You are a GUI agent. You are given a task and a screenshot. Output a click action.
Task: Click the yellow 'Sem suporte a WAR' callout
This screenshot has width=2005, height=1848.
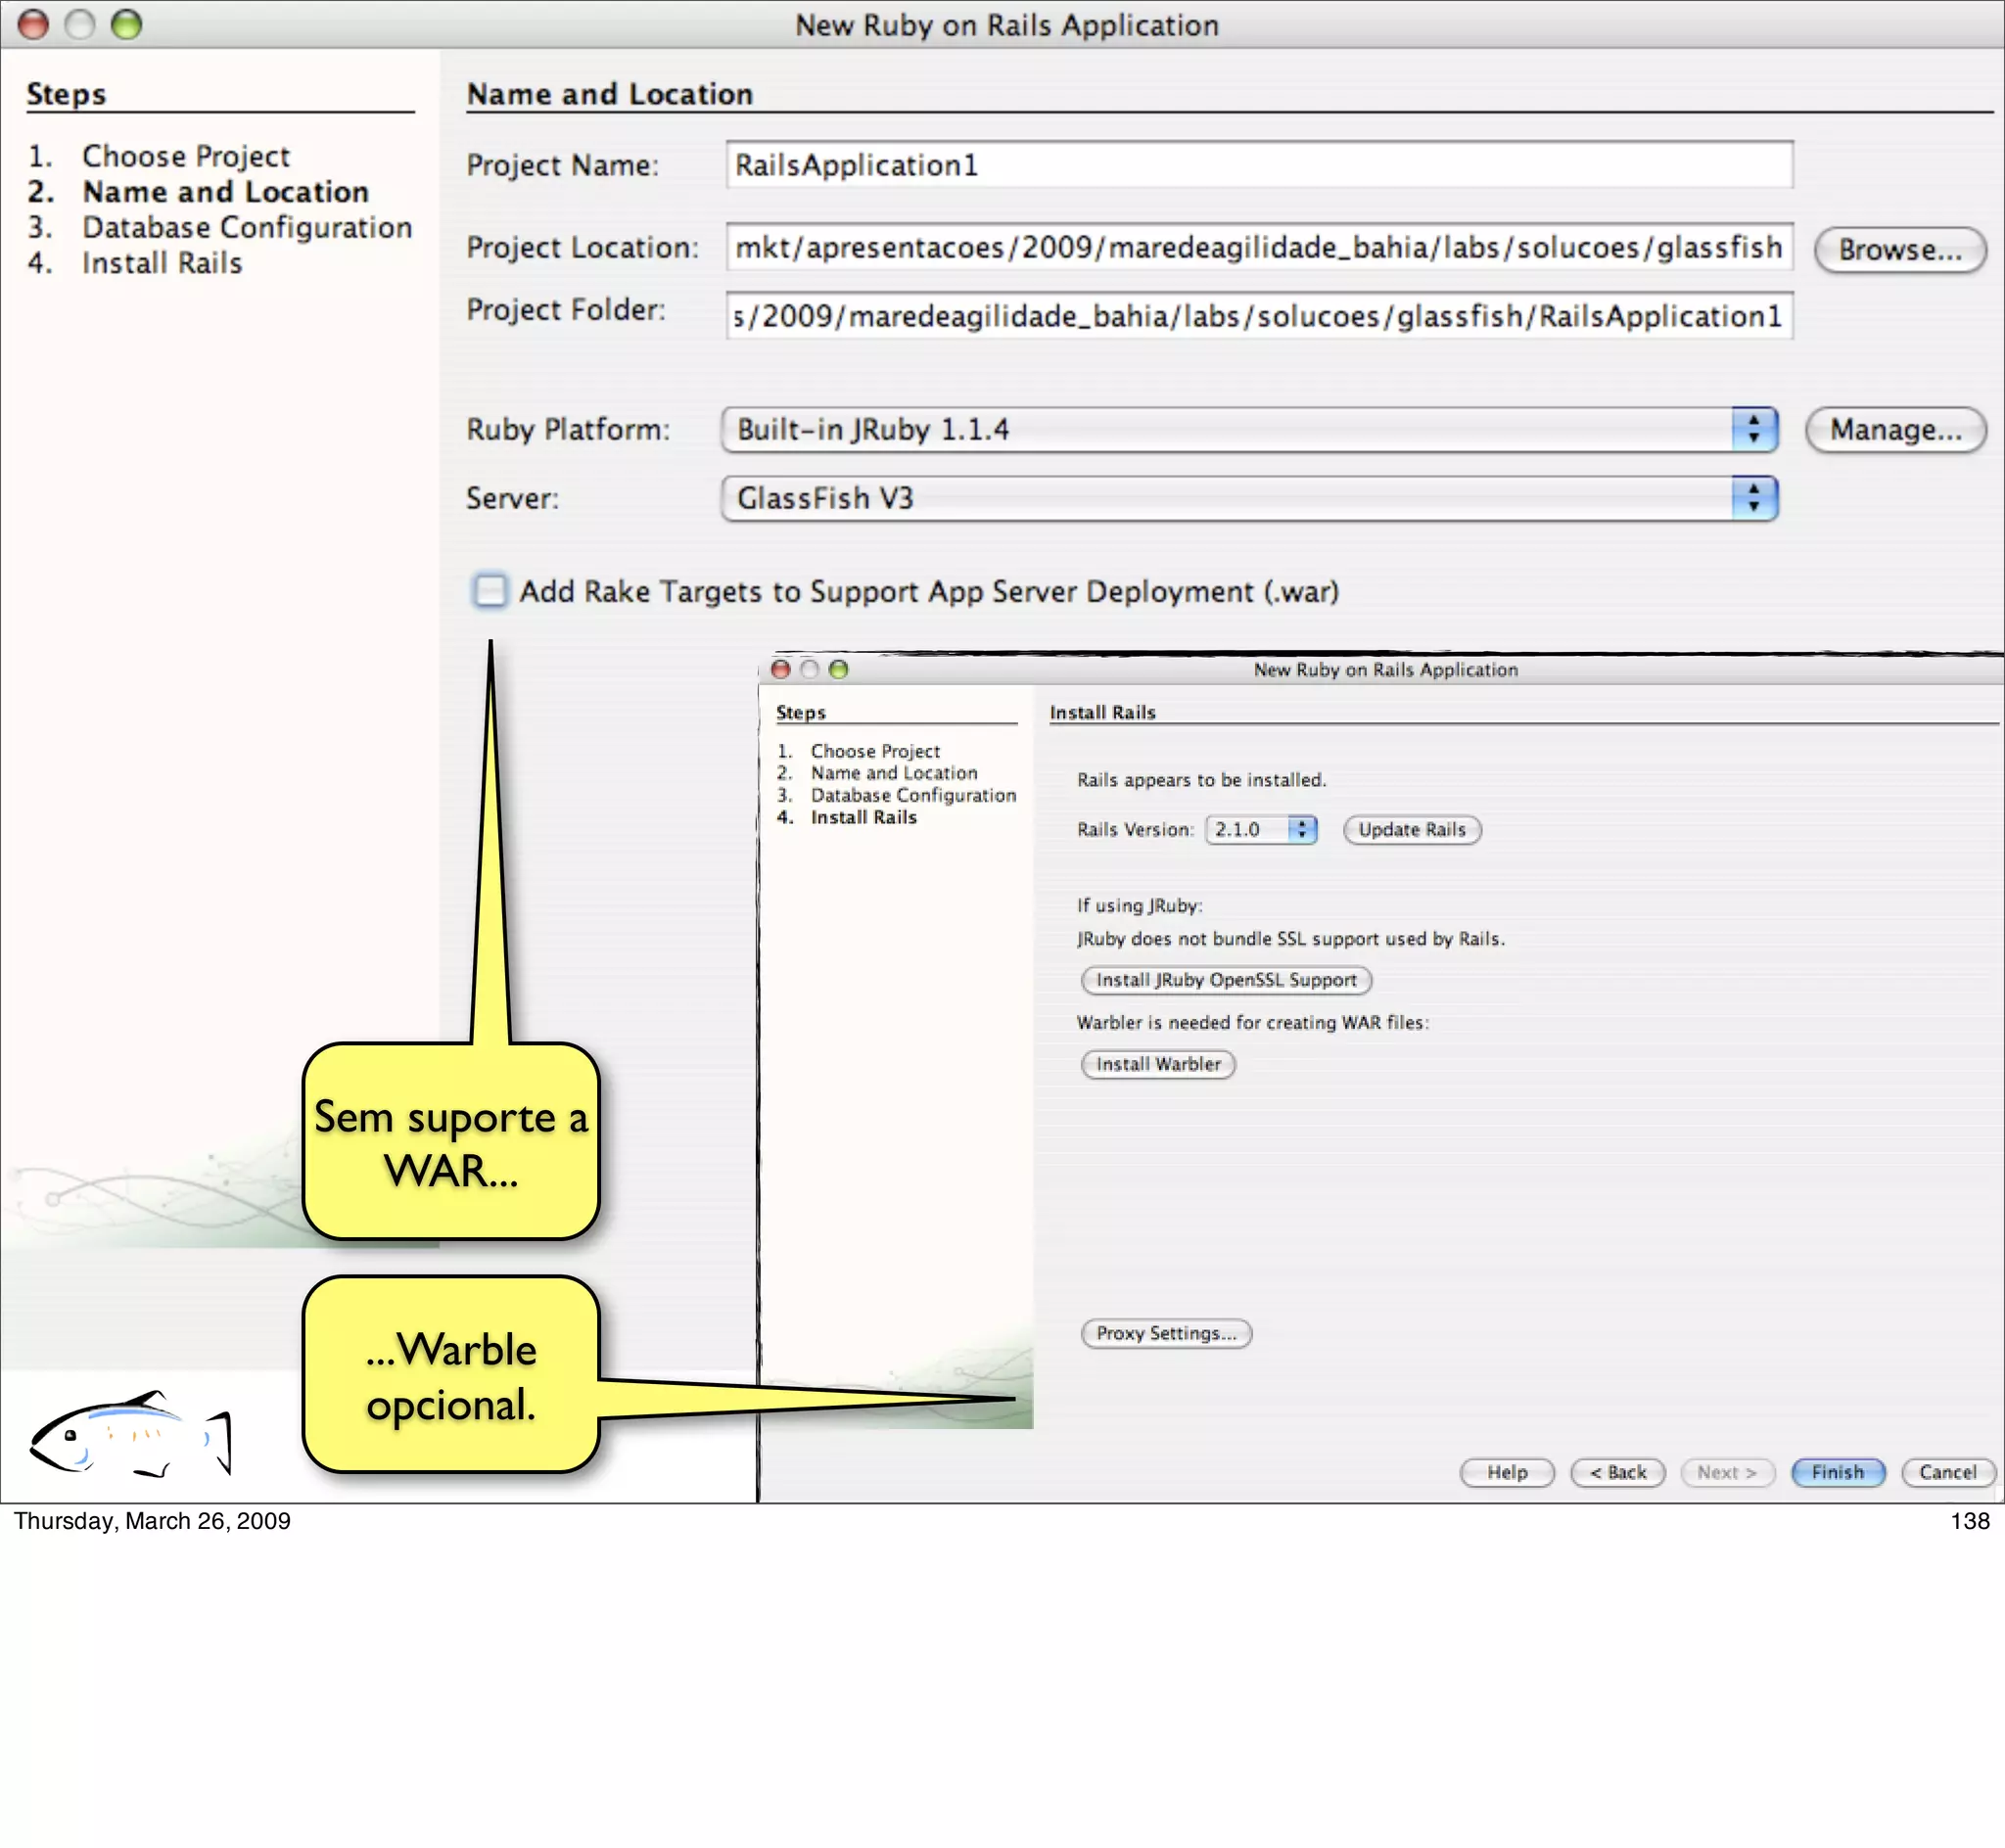pyautogui.click(x=450, y=1142)
